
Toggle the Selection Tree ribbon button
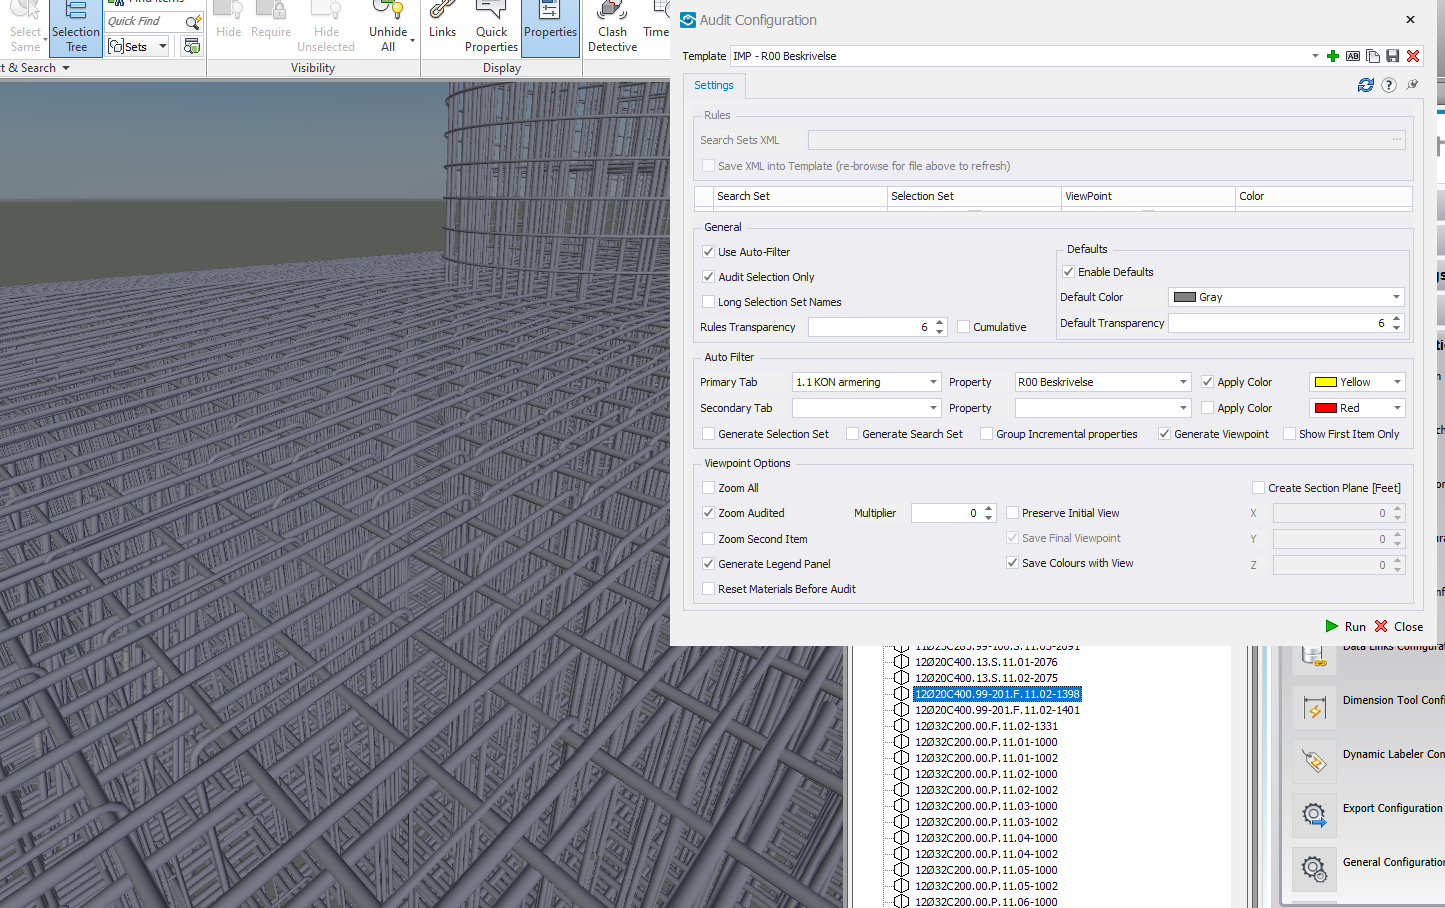[x=76, y=28]
